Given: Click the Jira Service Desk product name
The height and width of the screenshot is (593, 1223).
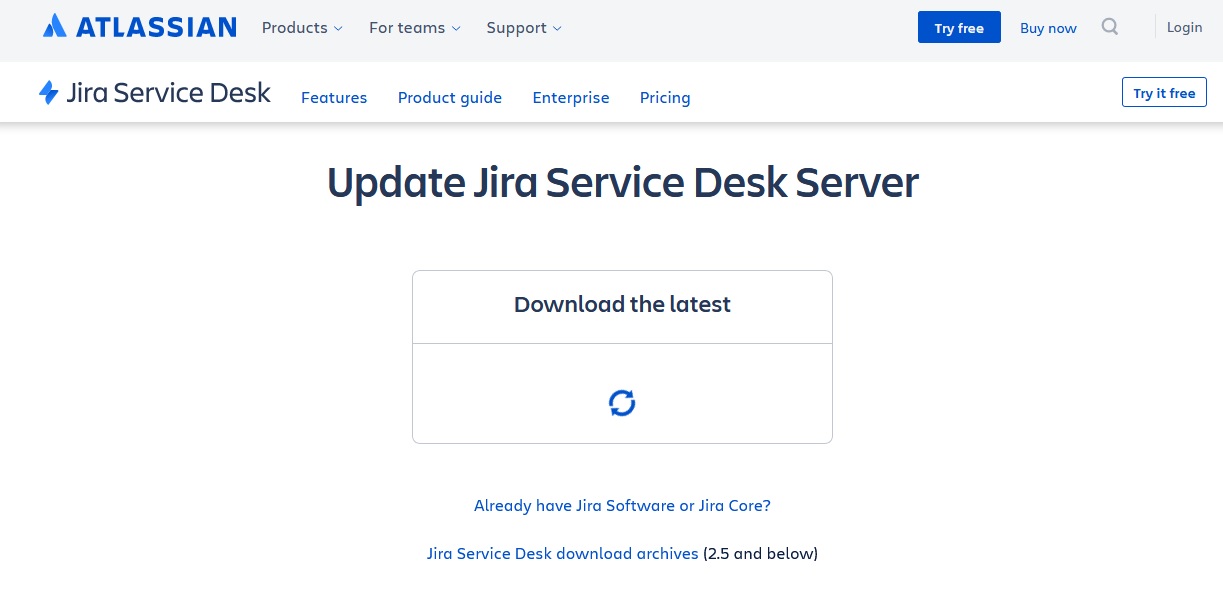Looking at the screenshot, I should tap(168, 93).
